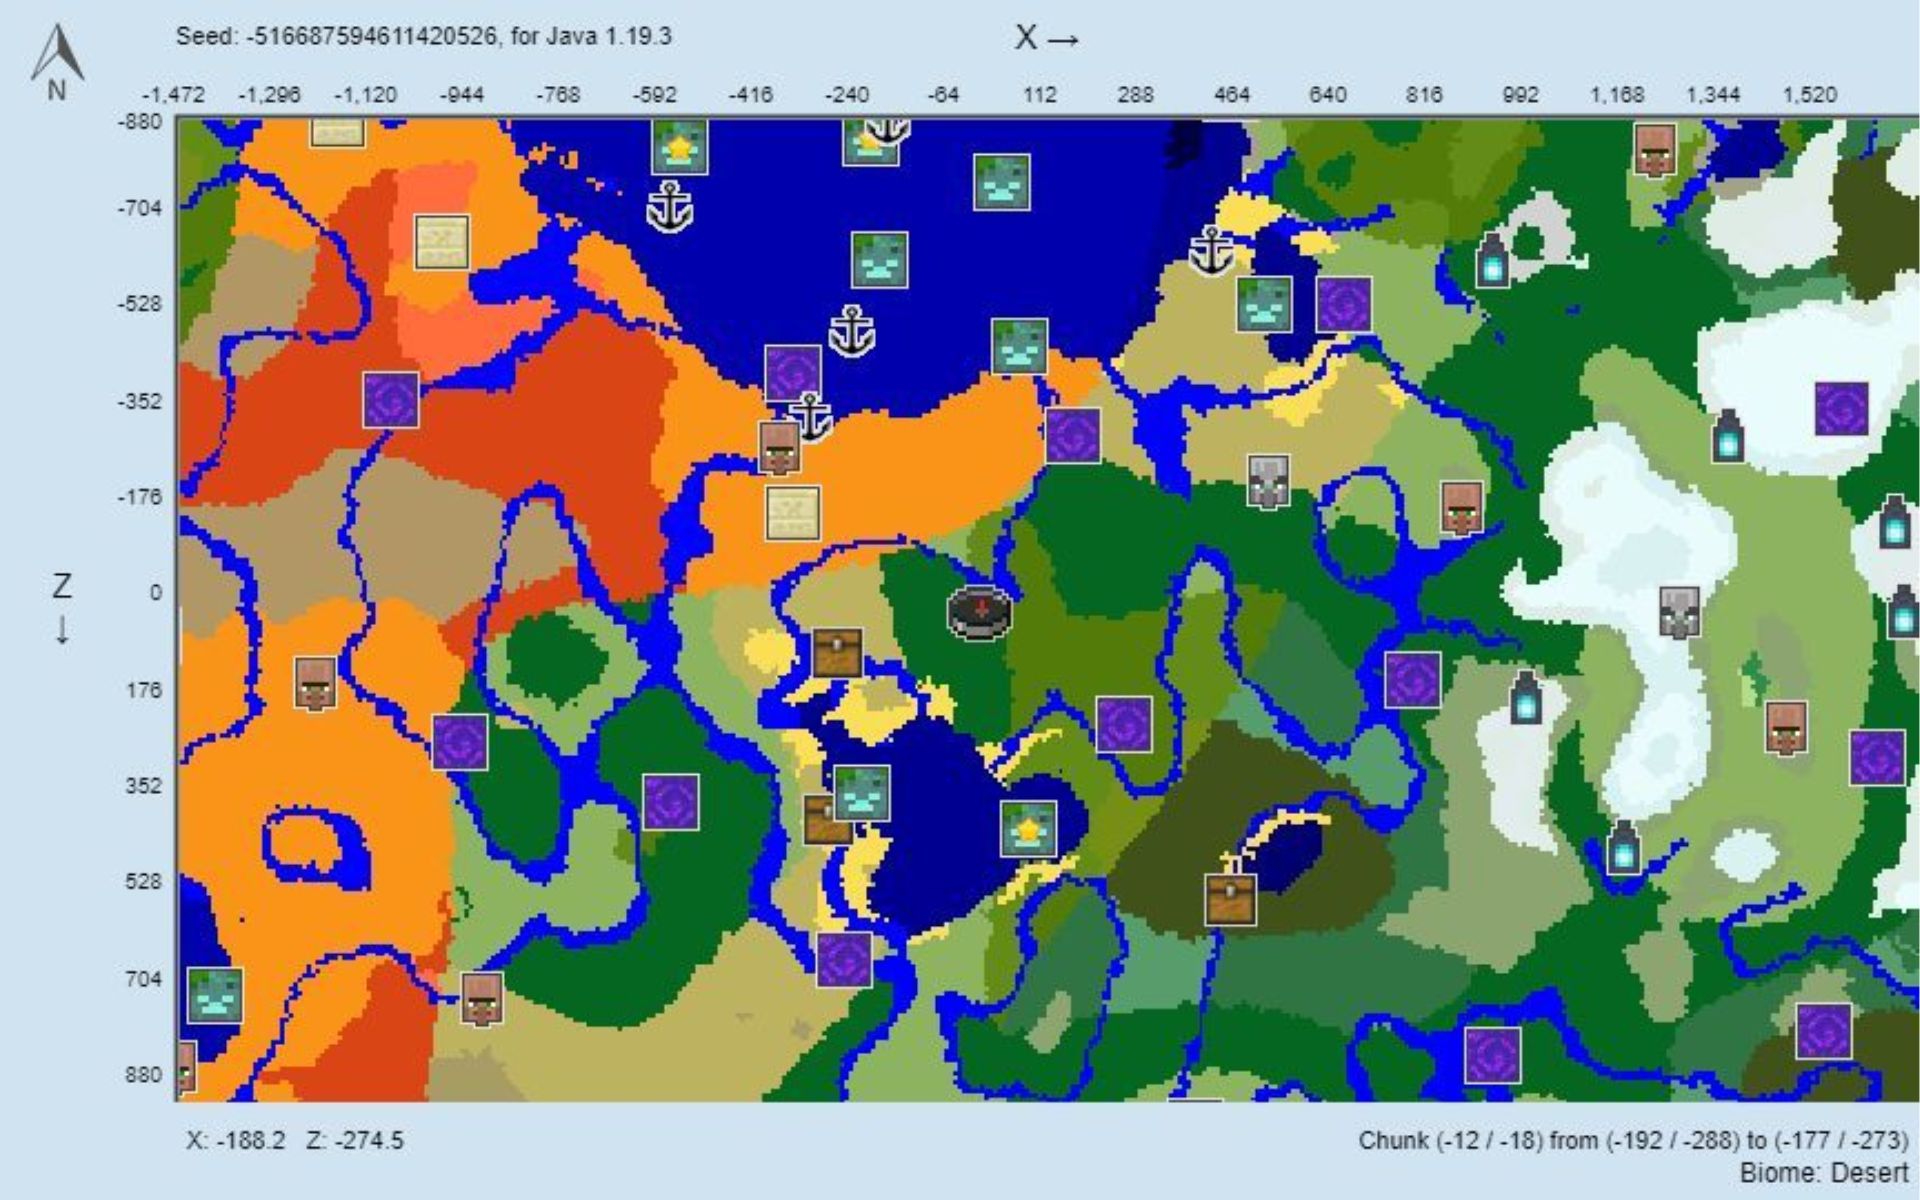Viewport: 1920px width, 1200px height.
Task: Select the village icon in the top right
Action: 1655,149
